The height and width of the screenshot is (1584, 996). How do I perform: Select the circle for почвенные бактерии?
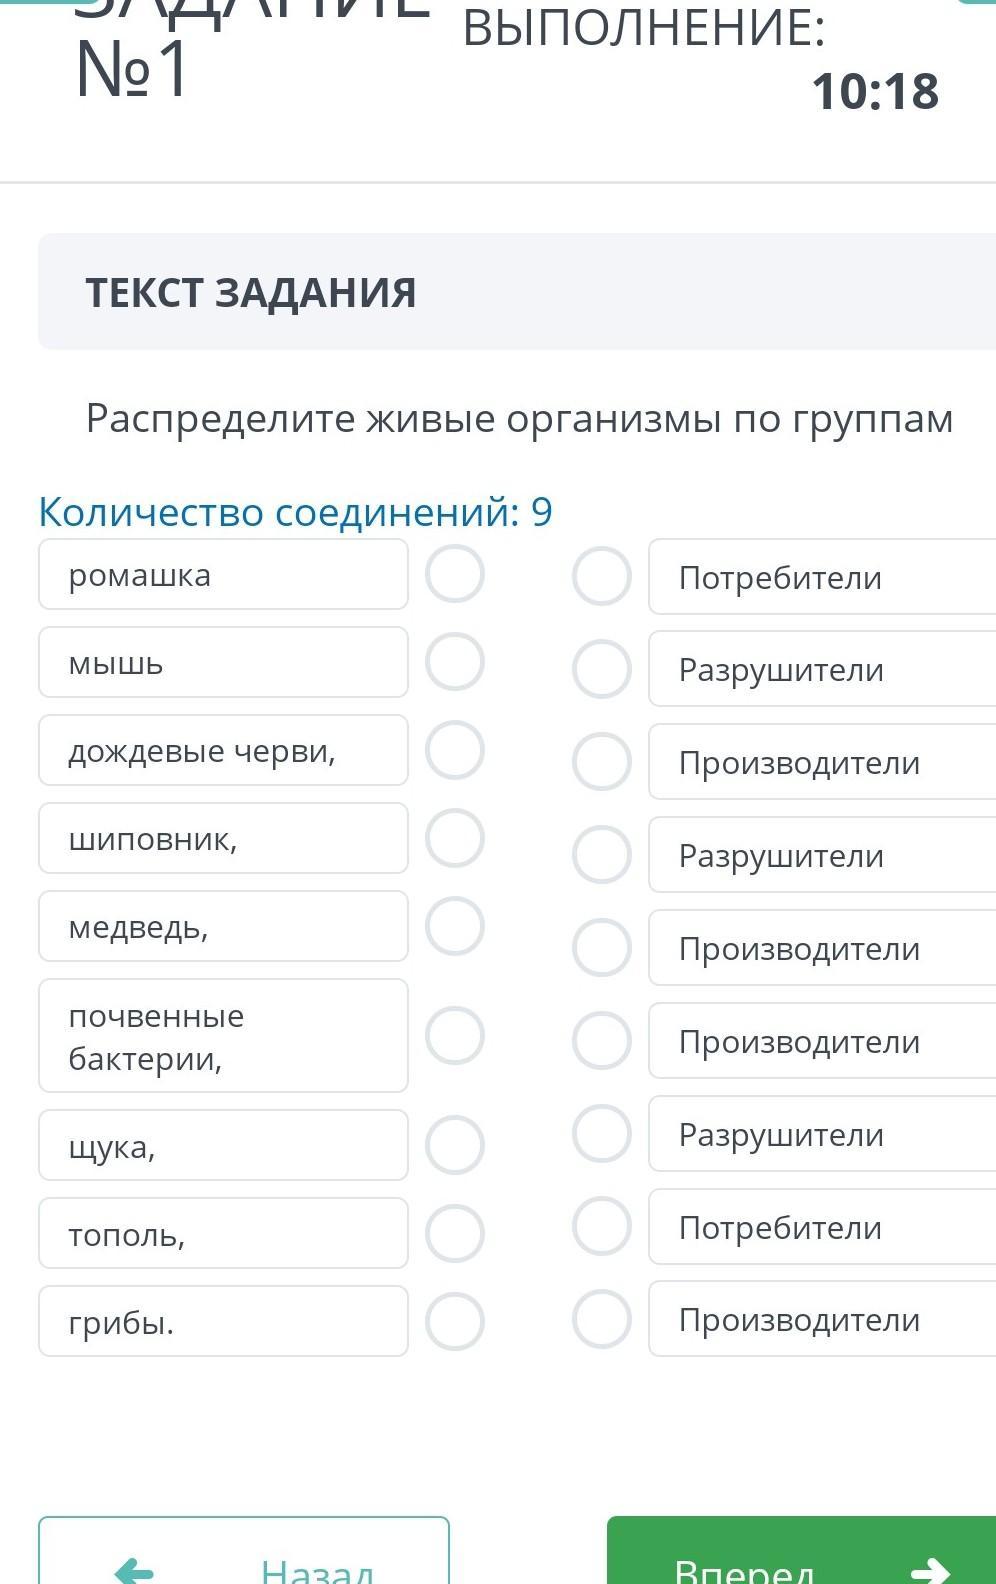[x=455, y=1035]
